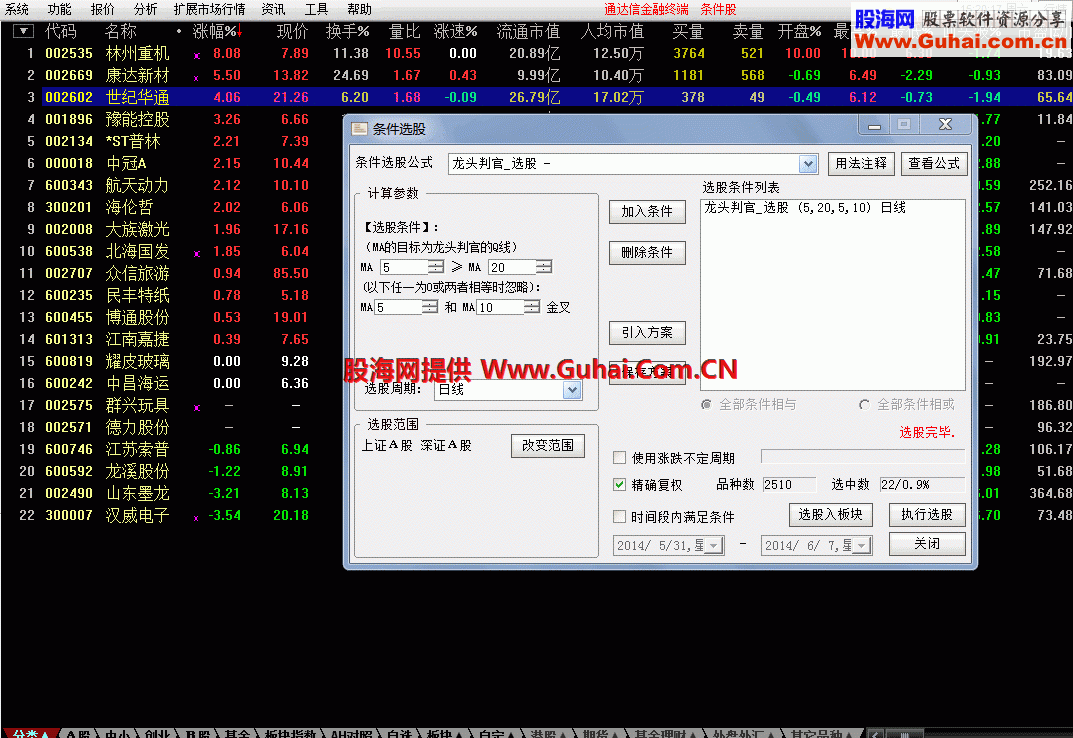Click the 加入条件 button

coord(647,212)
